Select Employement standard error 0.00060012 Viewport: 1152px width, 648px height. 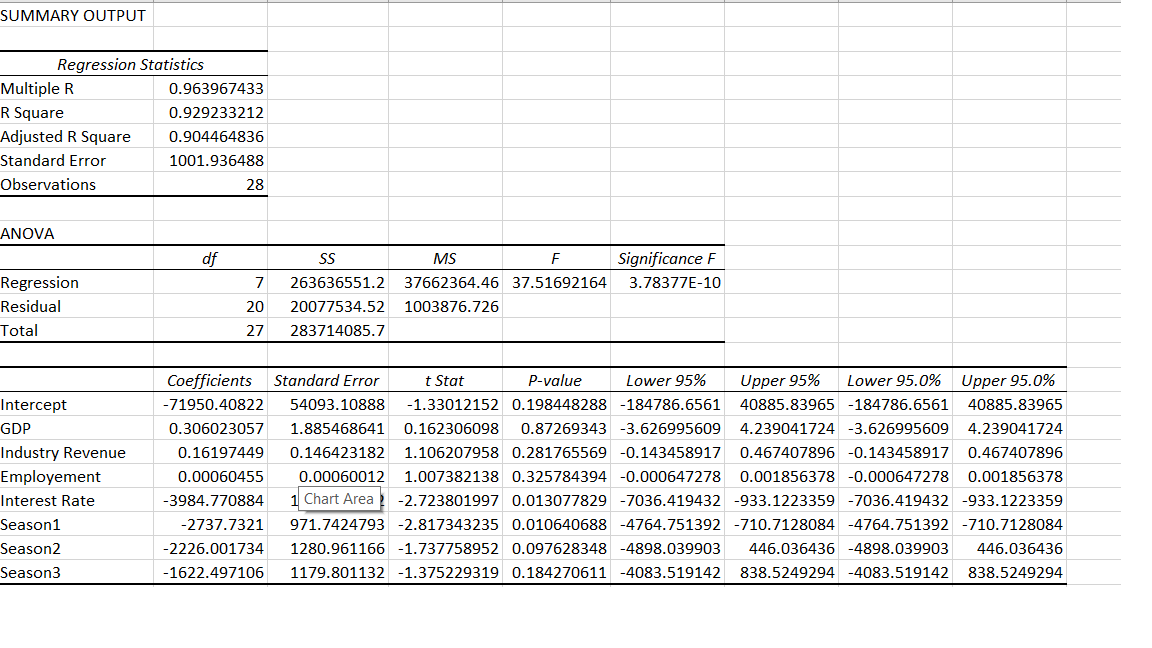click(328, 476)
